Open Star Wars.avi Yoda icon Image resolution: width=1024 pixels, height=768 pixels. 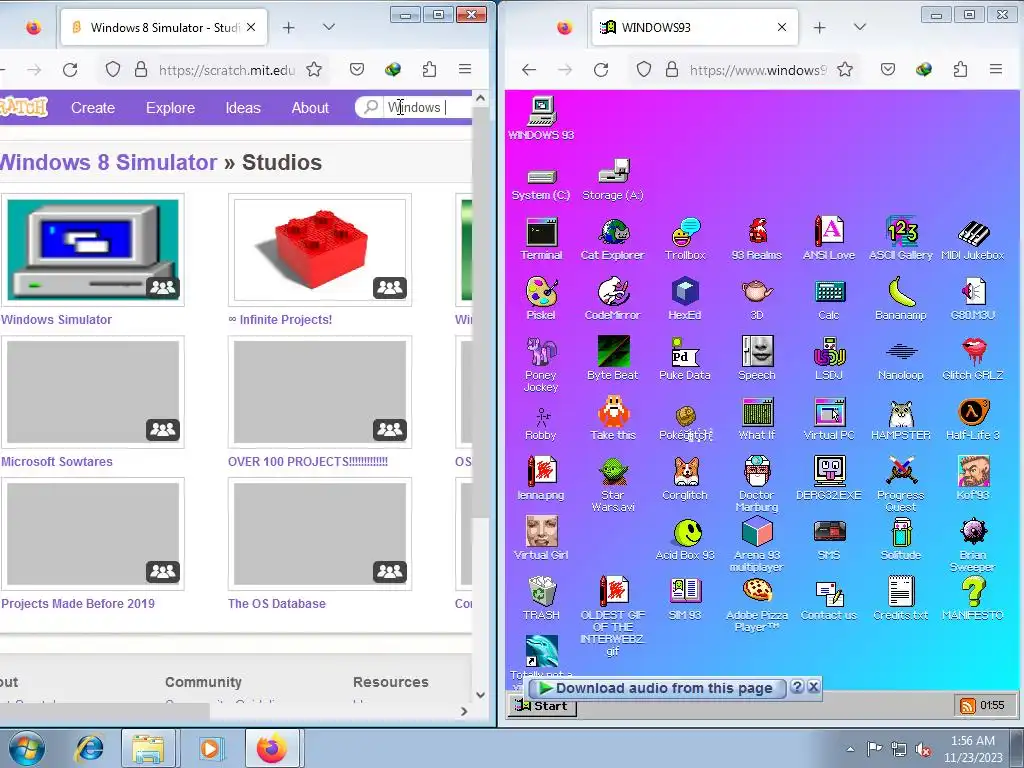coord(613,484)
